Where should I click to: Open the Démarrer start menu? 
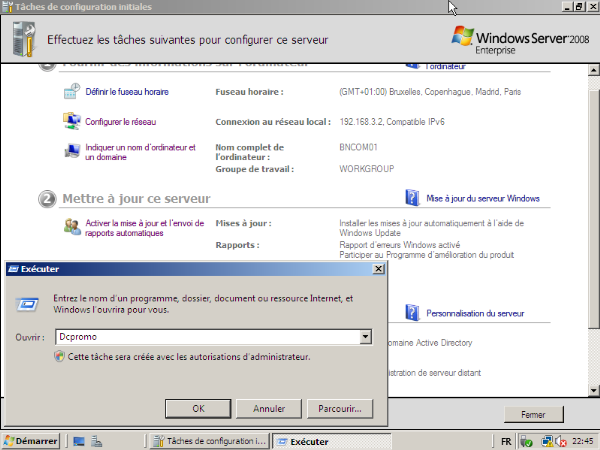point(31,441)
